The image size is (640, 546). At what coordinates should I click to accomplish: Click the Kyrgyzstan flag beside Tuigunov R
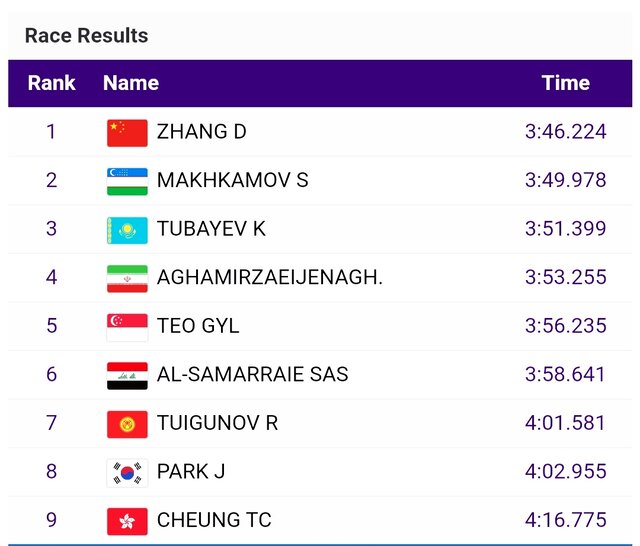tap(127, 423)
